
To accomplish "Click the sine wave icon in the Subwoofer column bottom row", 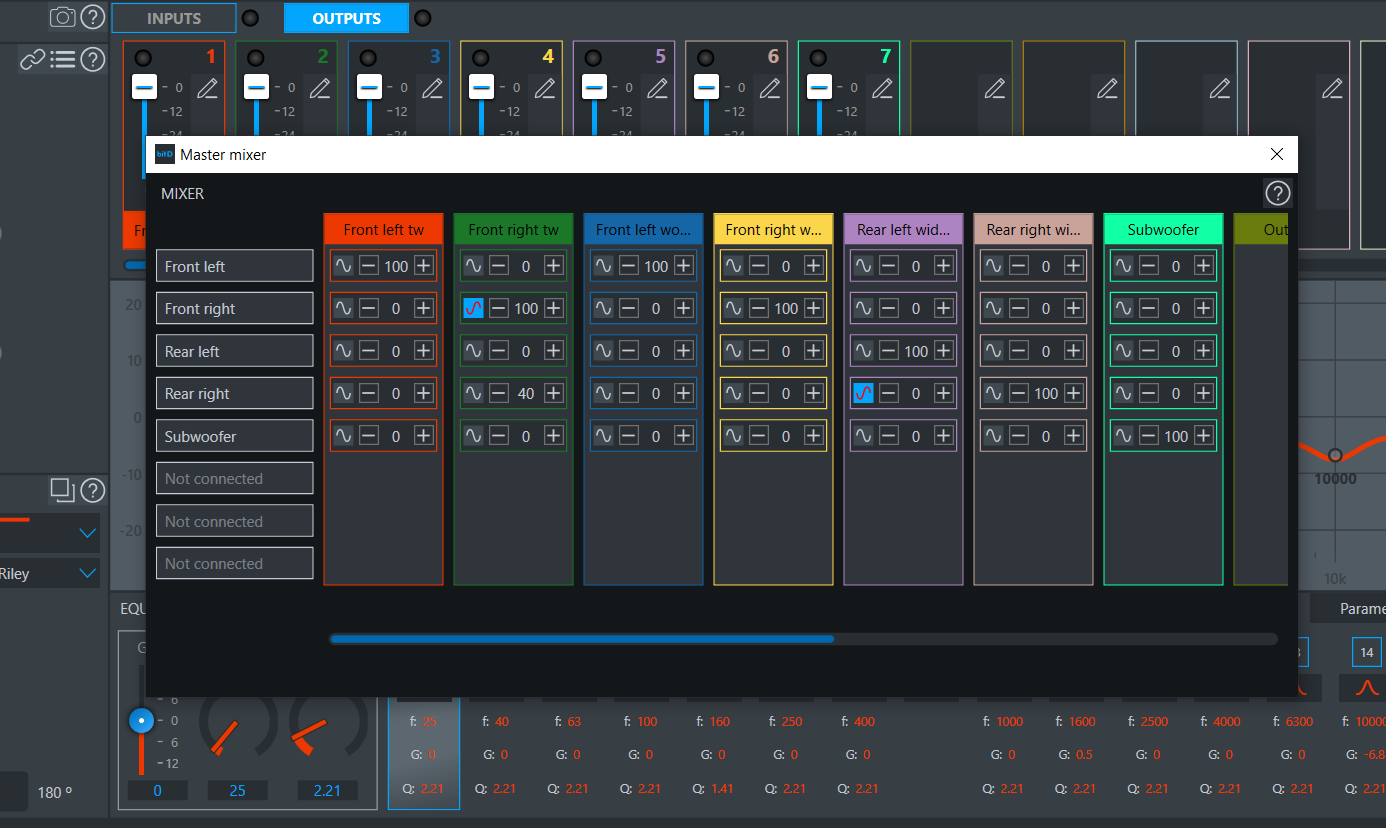I will coord(1124,435).
